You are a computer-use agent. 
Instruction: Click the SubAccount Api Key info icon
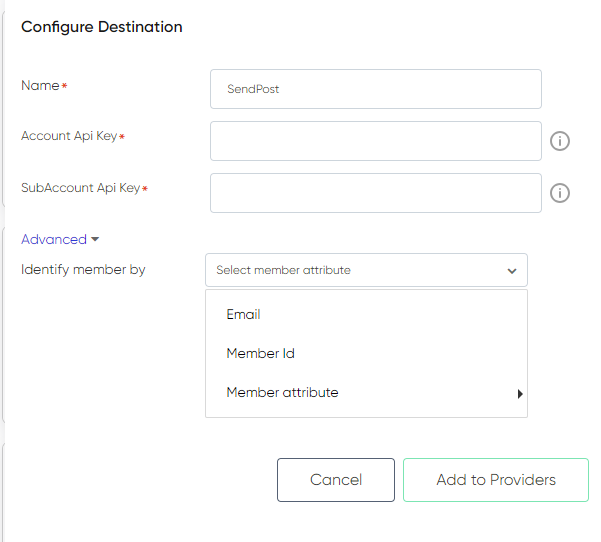point(560,193)
